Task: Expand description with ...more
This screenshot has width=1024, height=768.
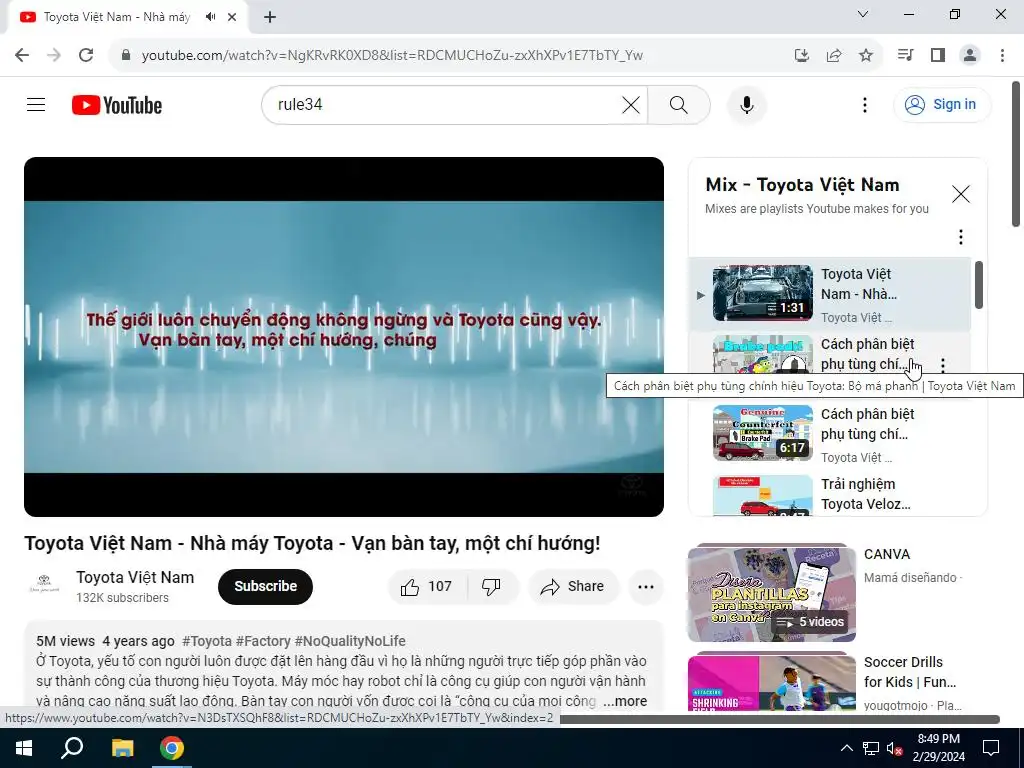Action: (x=625, y=701)
